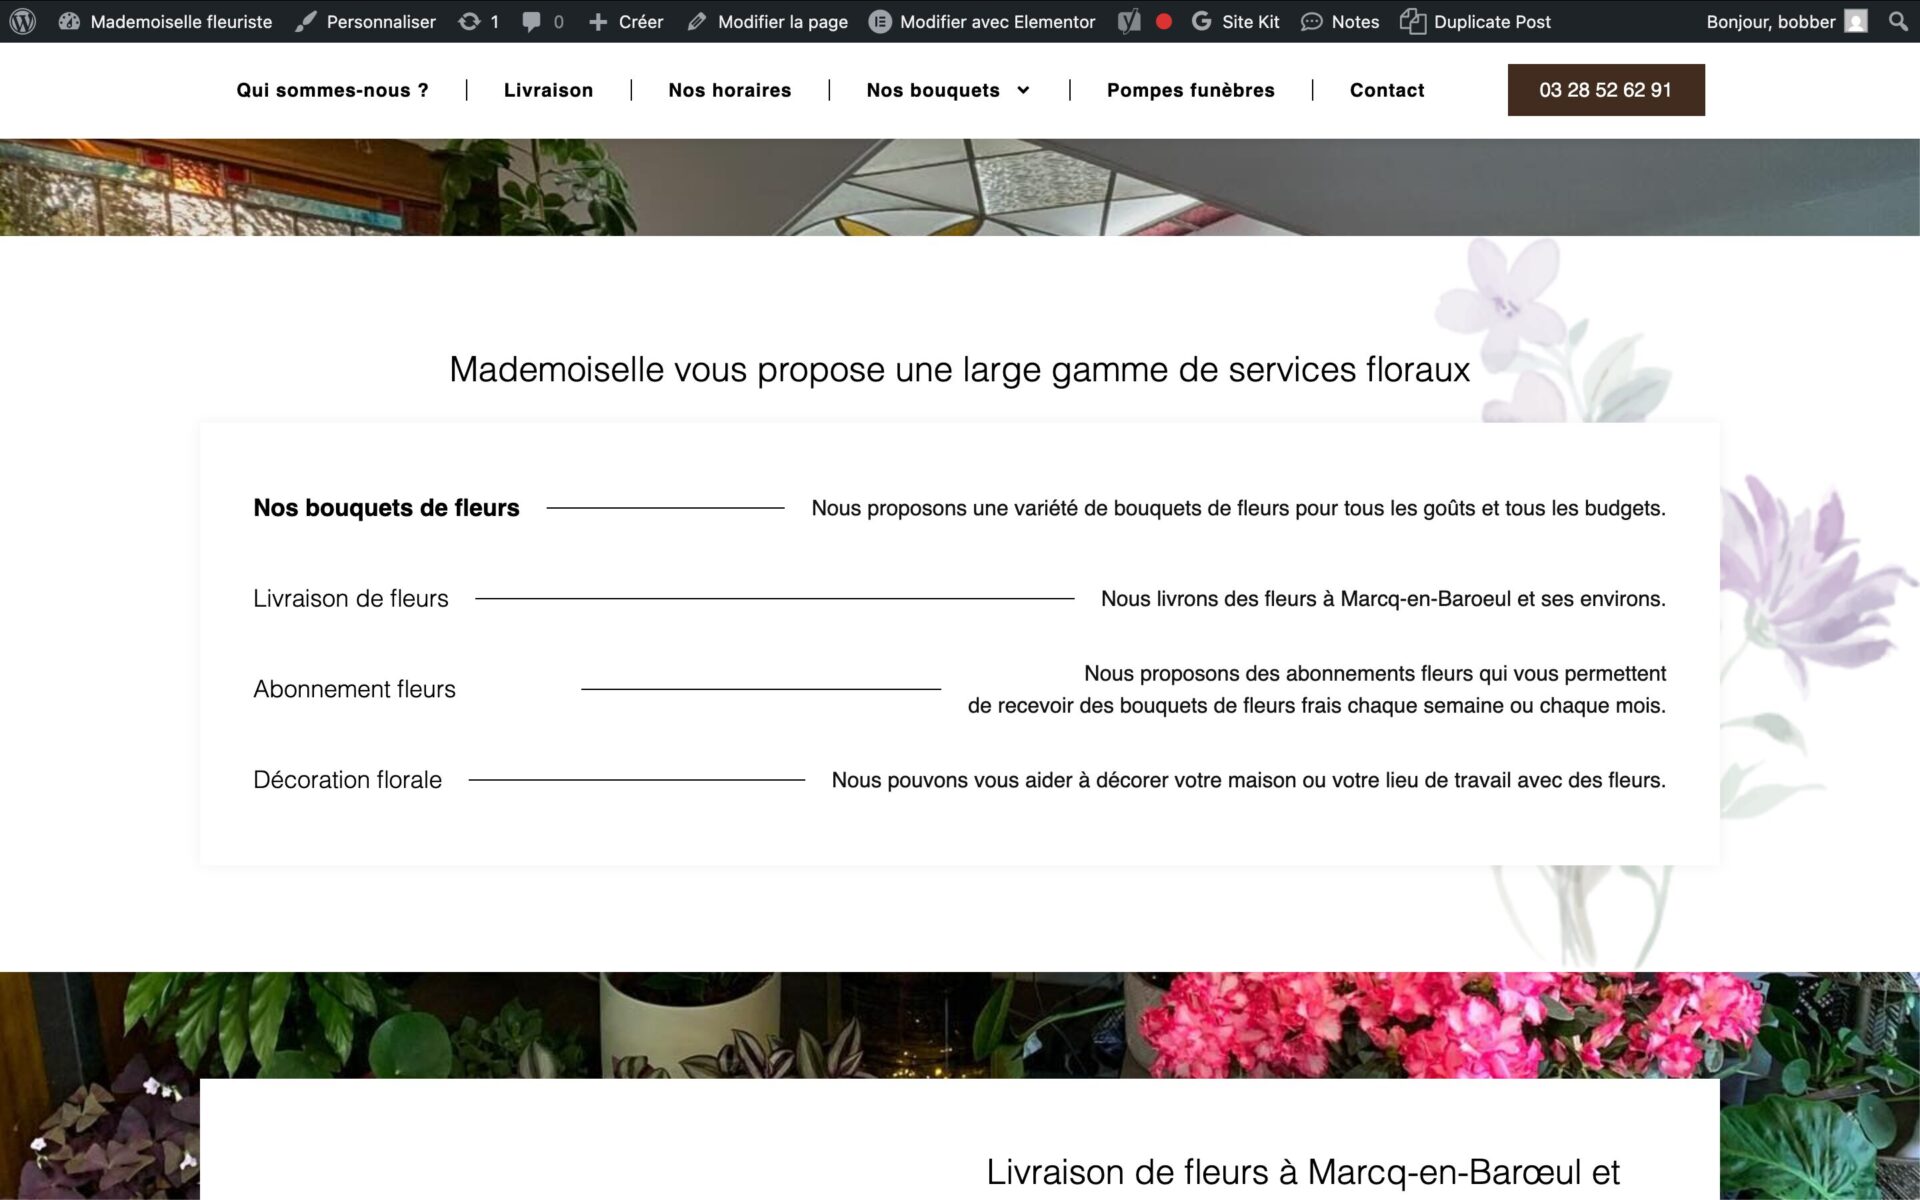Viewport: 1920px width, 1200px height.
Task: Click text about bouquets pour tous les goûts
Action: [1238, 508]
